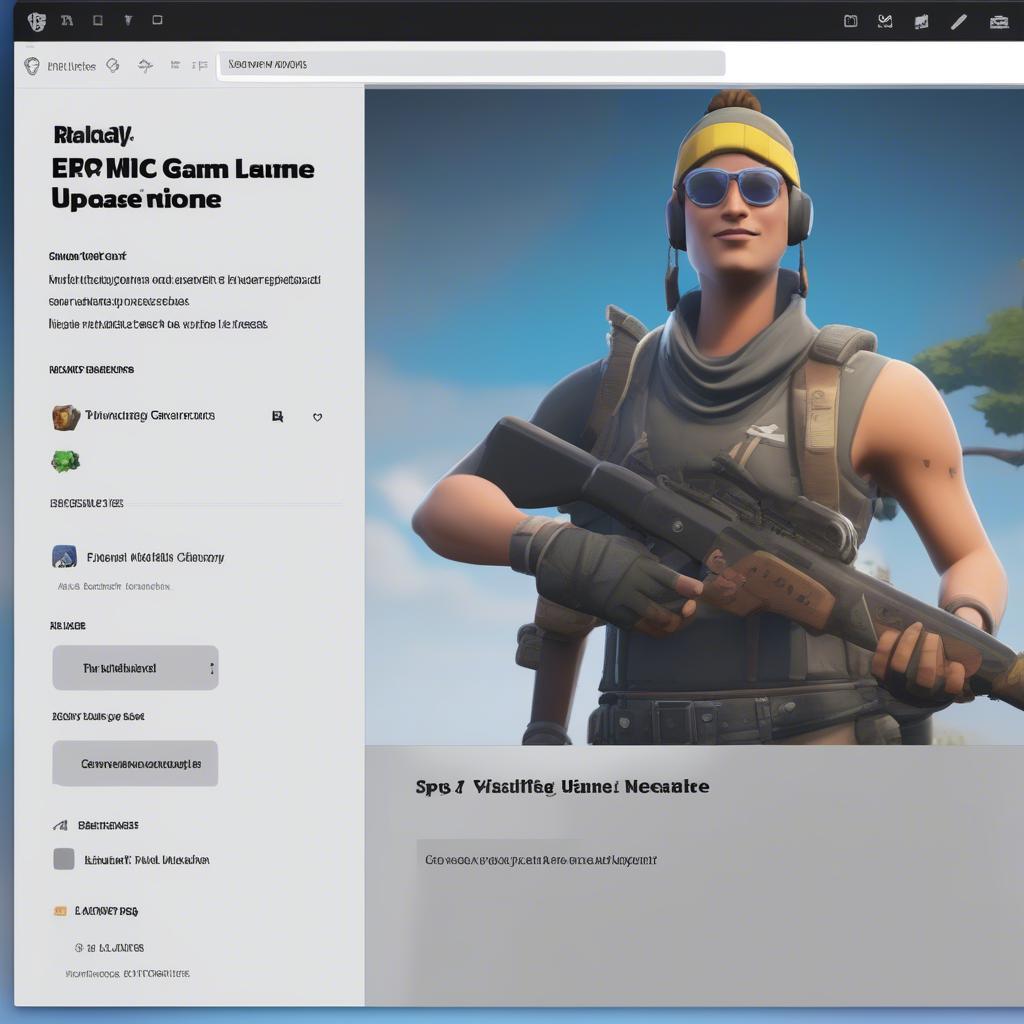Viewport: 1024px width, 1024px height.
Task: Select the marker pin icon in title bar
Action: coord(129,20)
